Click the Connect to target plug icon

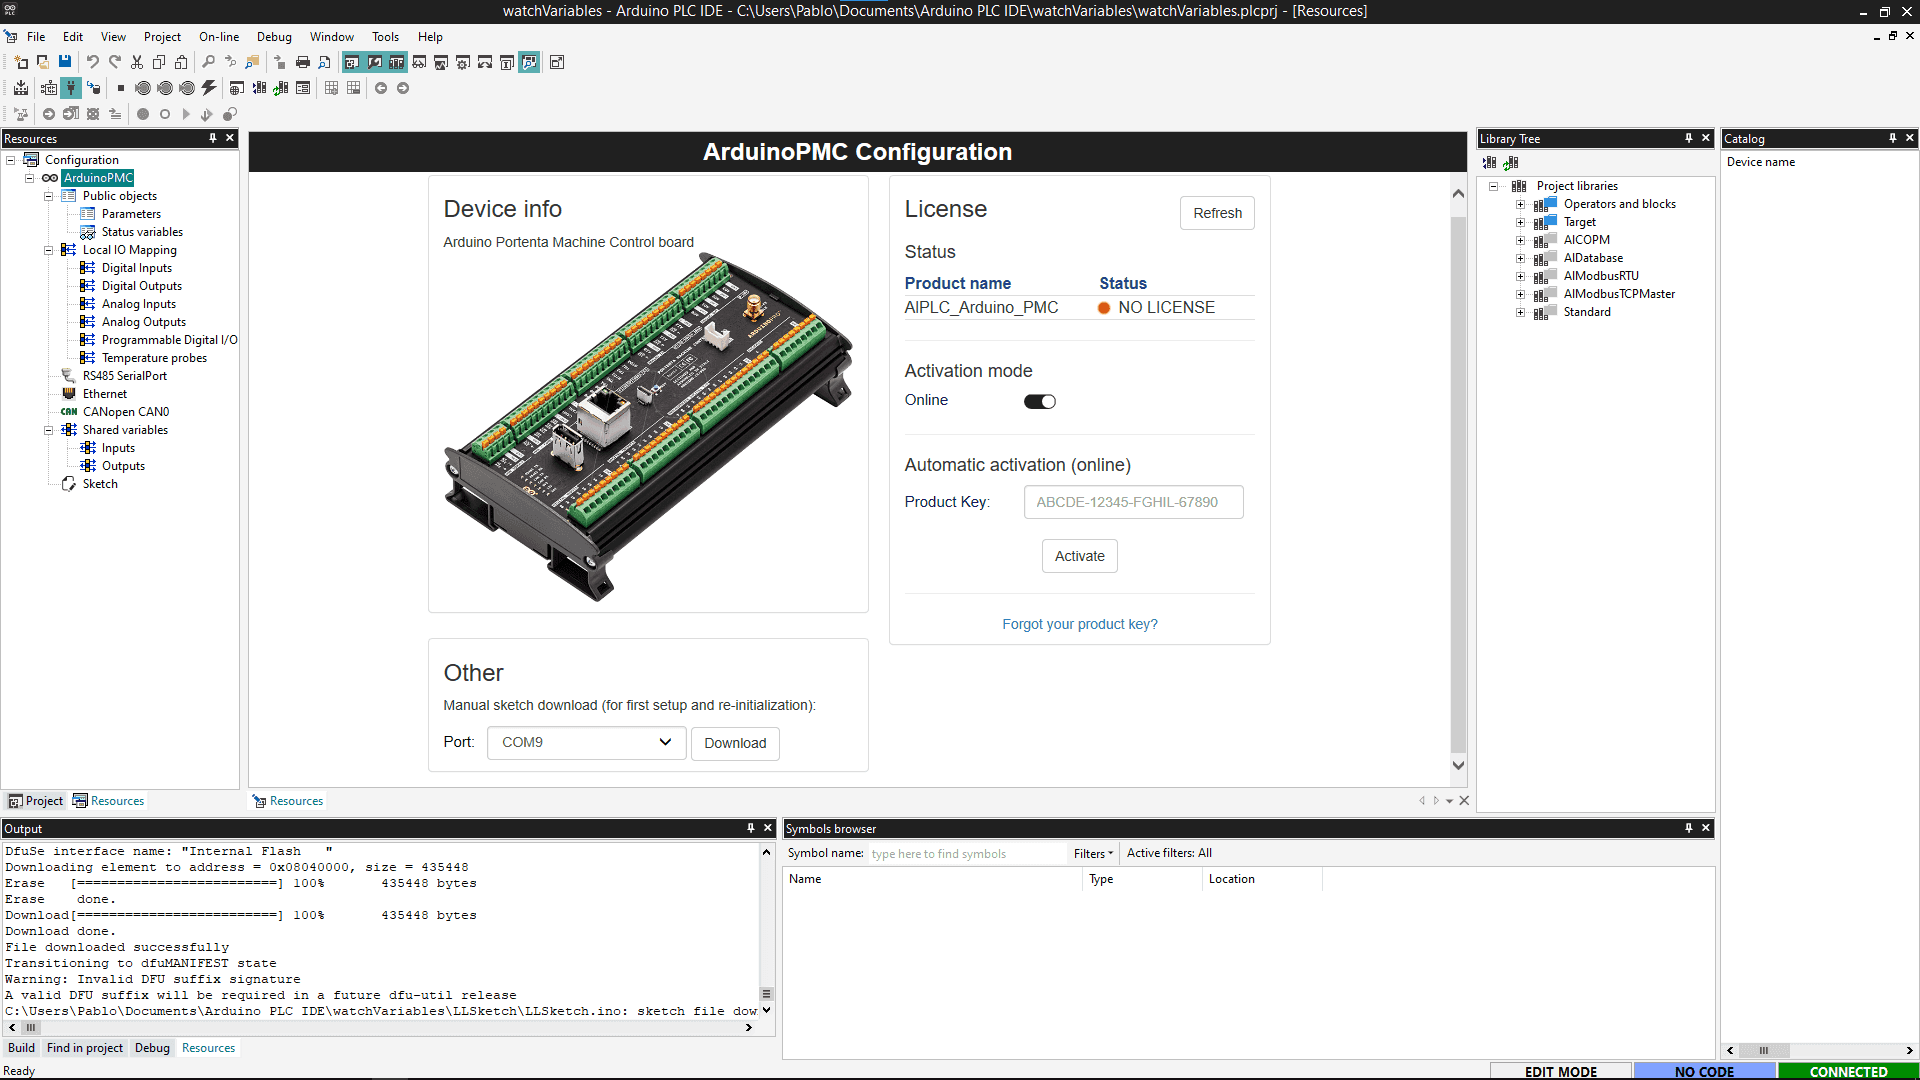point(71,88)
